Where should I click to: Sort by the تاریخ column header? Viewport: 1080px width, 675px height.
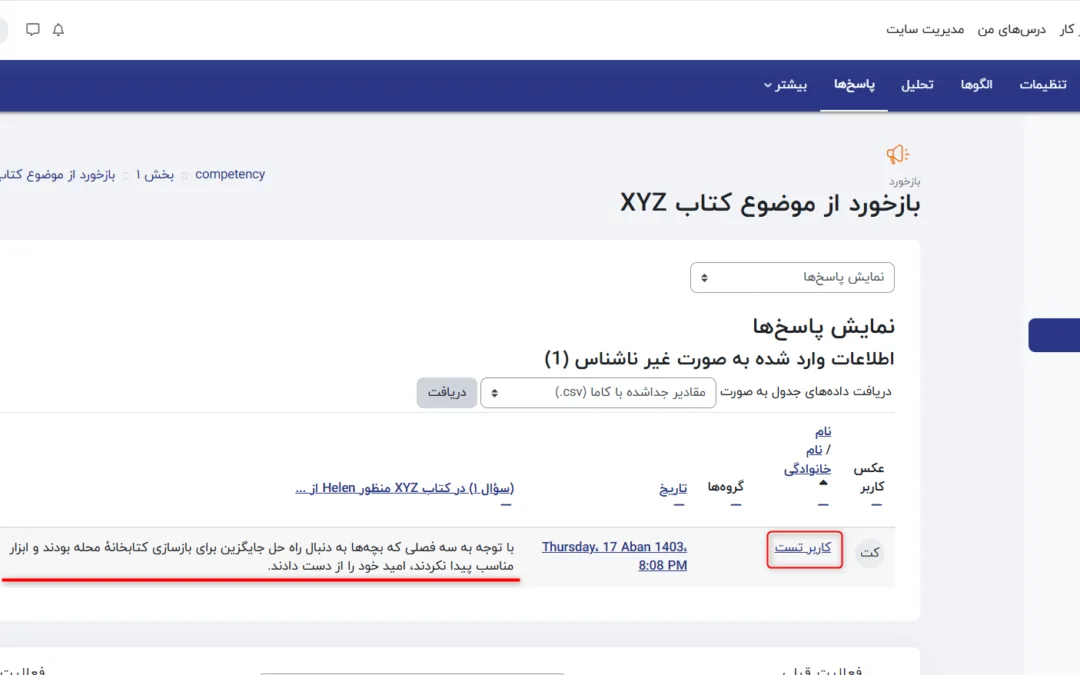coord(673,489)
